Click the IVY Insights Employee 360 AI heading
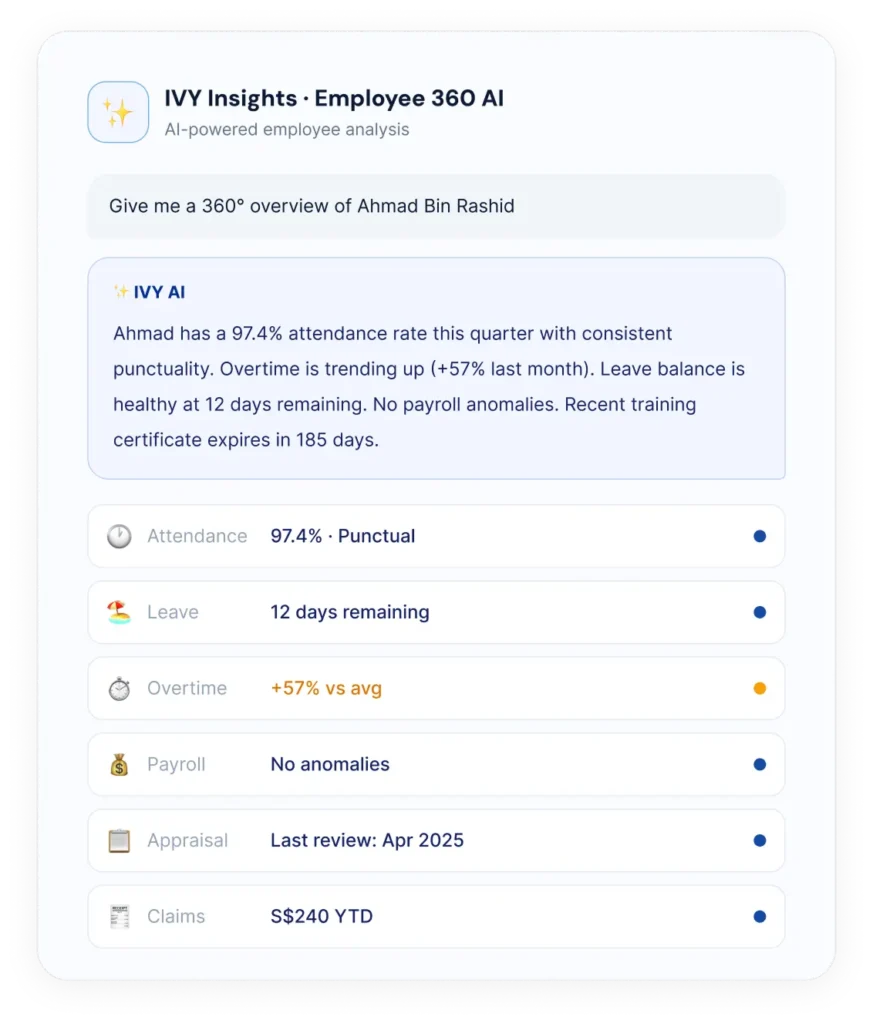 coord(334,98)
